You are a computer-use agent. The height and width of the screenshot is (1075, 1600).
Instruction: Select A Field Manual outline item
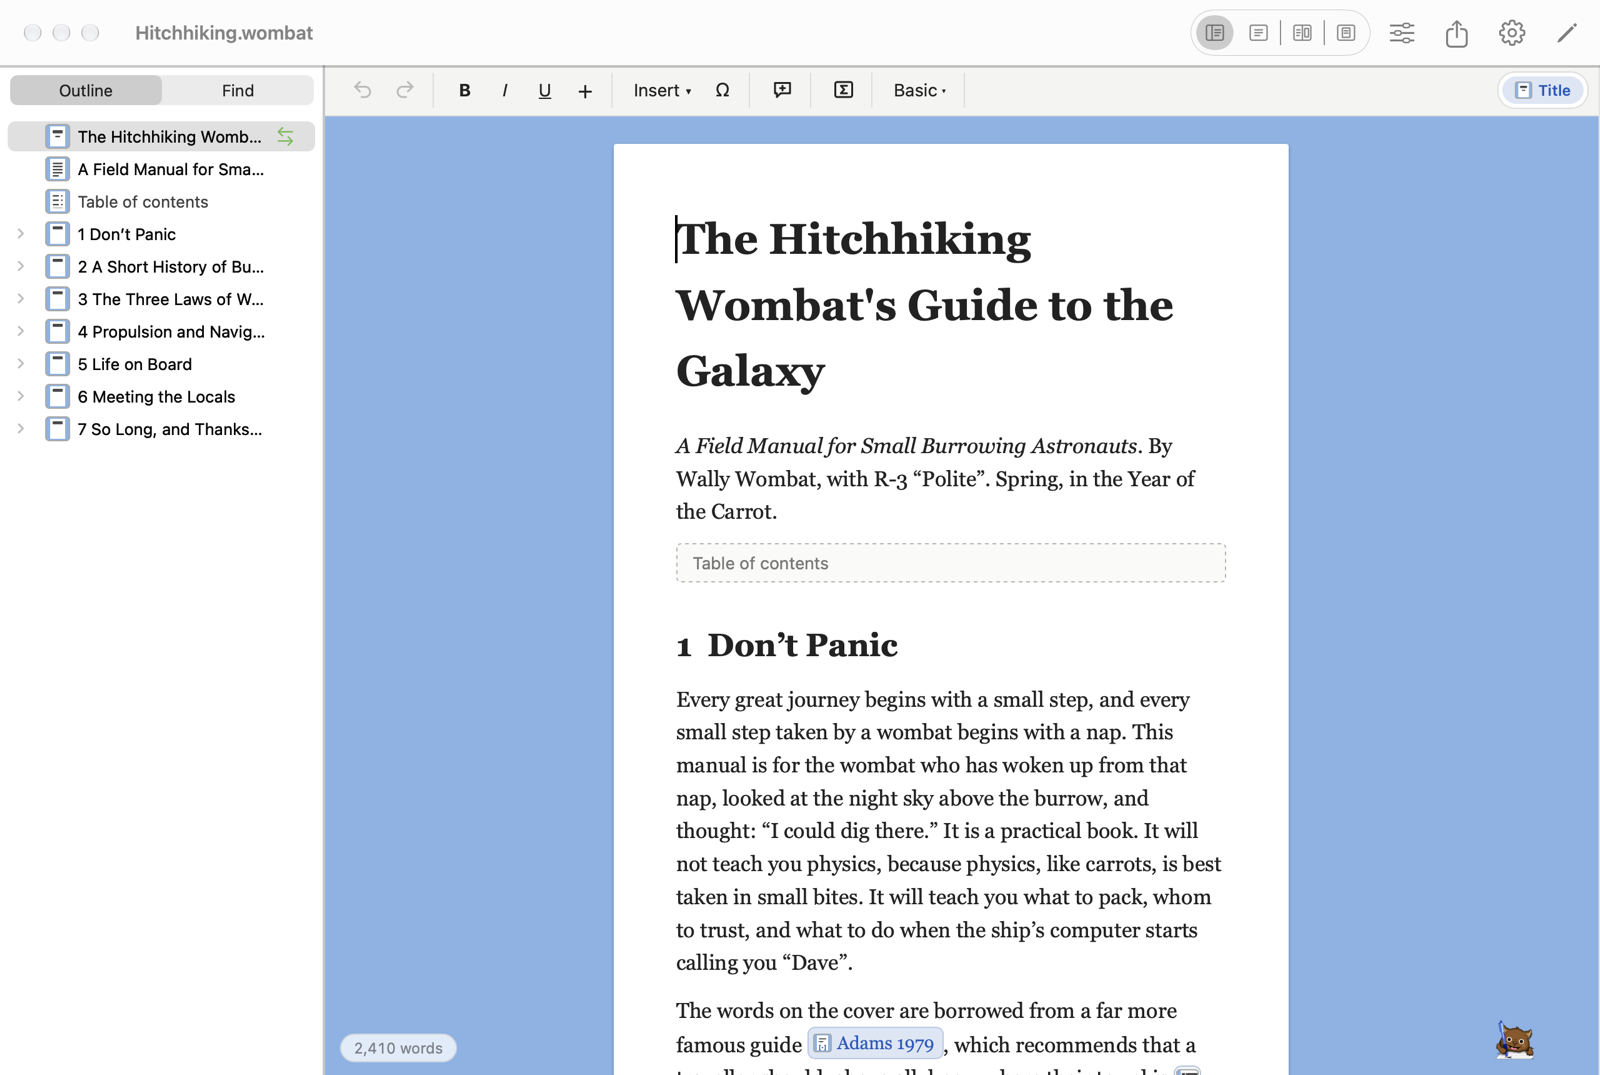(x=161, y=169)
